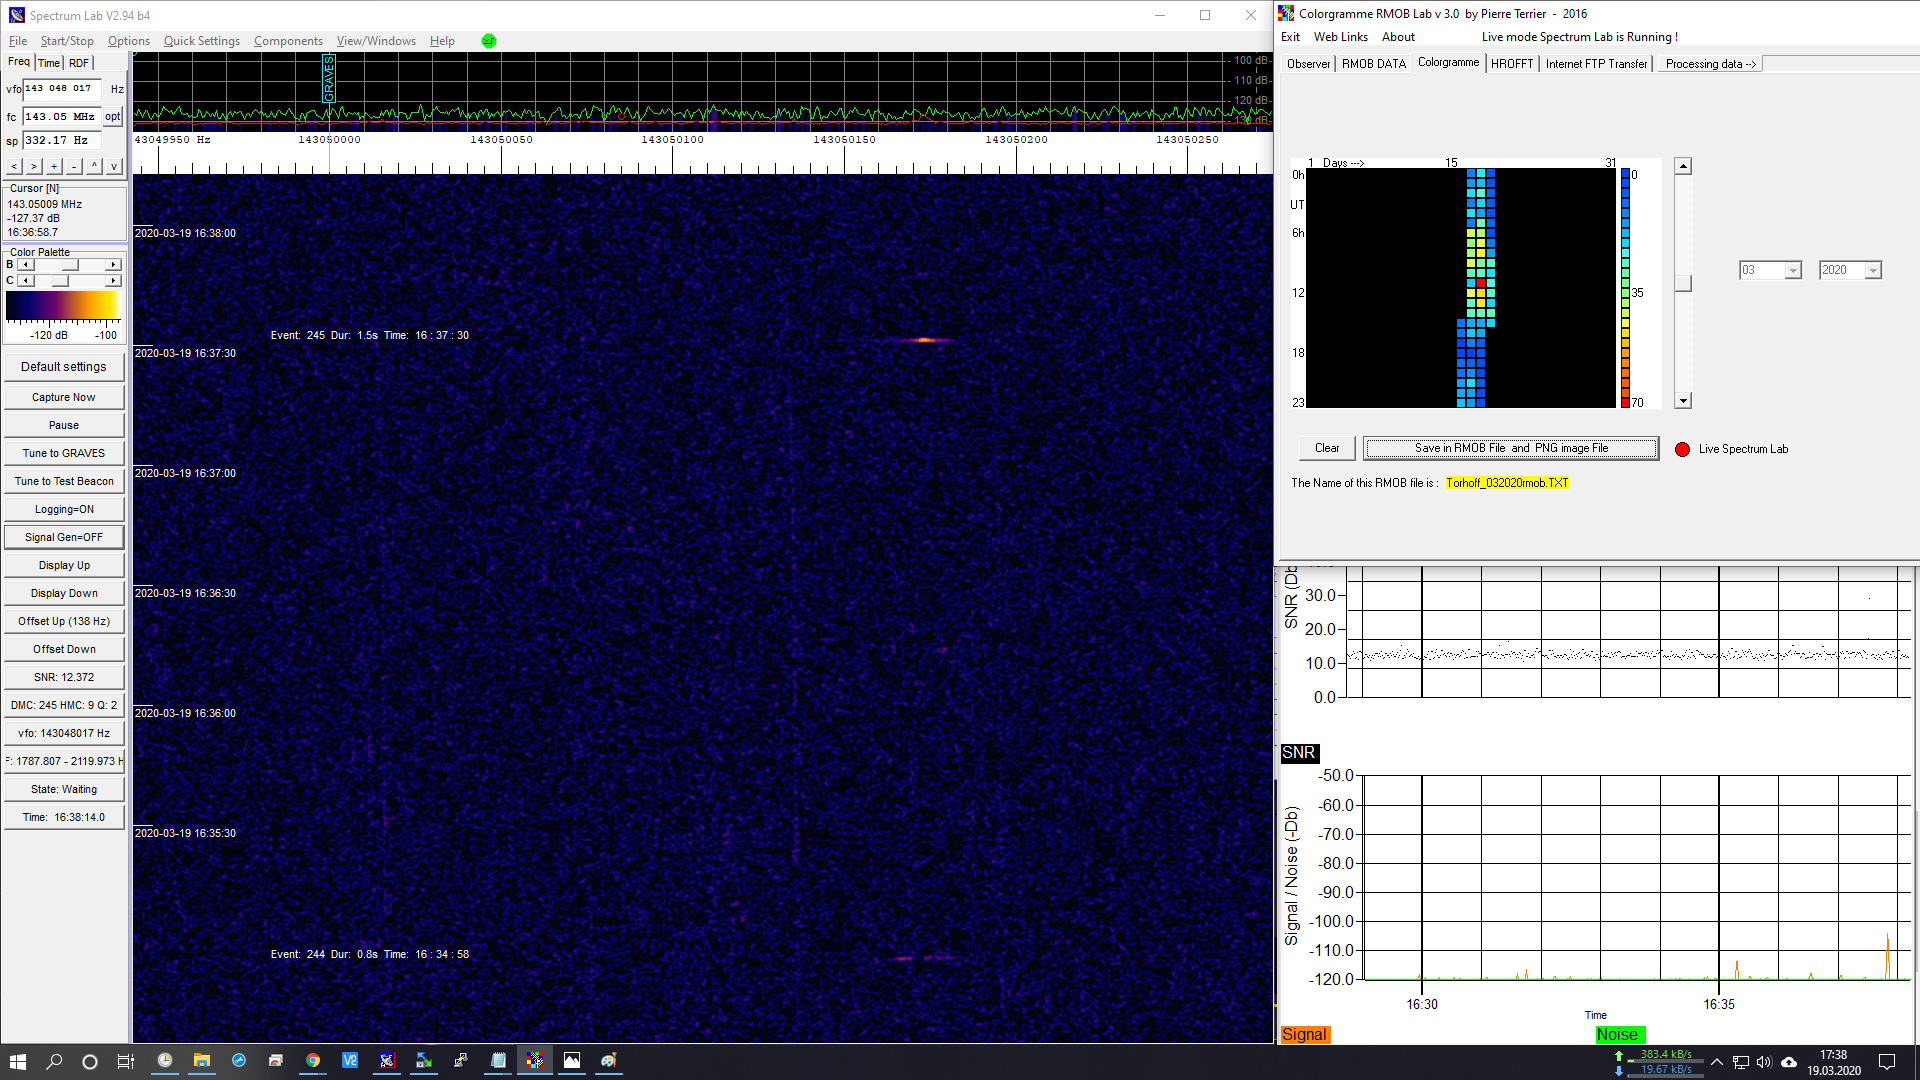The image size is (1920, 1080).
Task: Click the '-' frequency zoom-out button
Action: [x=74, y=166]
